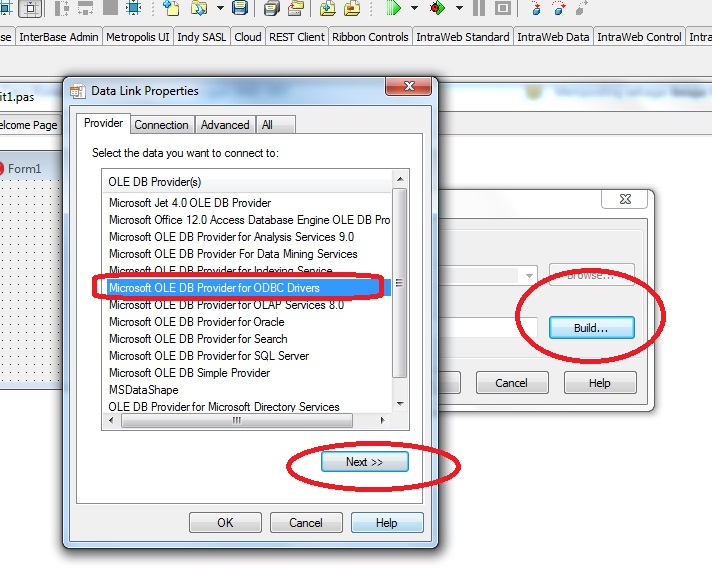
Task: Open the dropdown arrow next to Open icon
Action: 220,8
